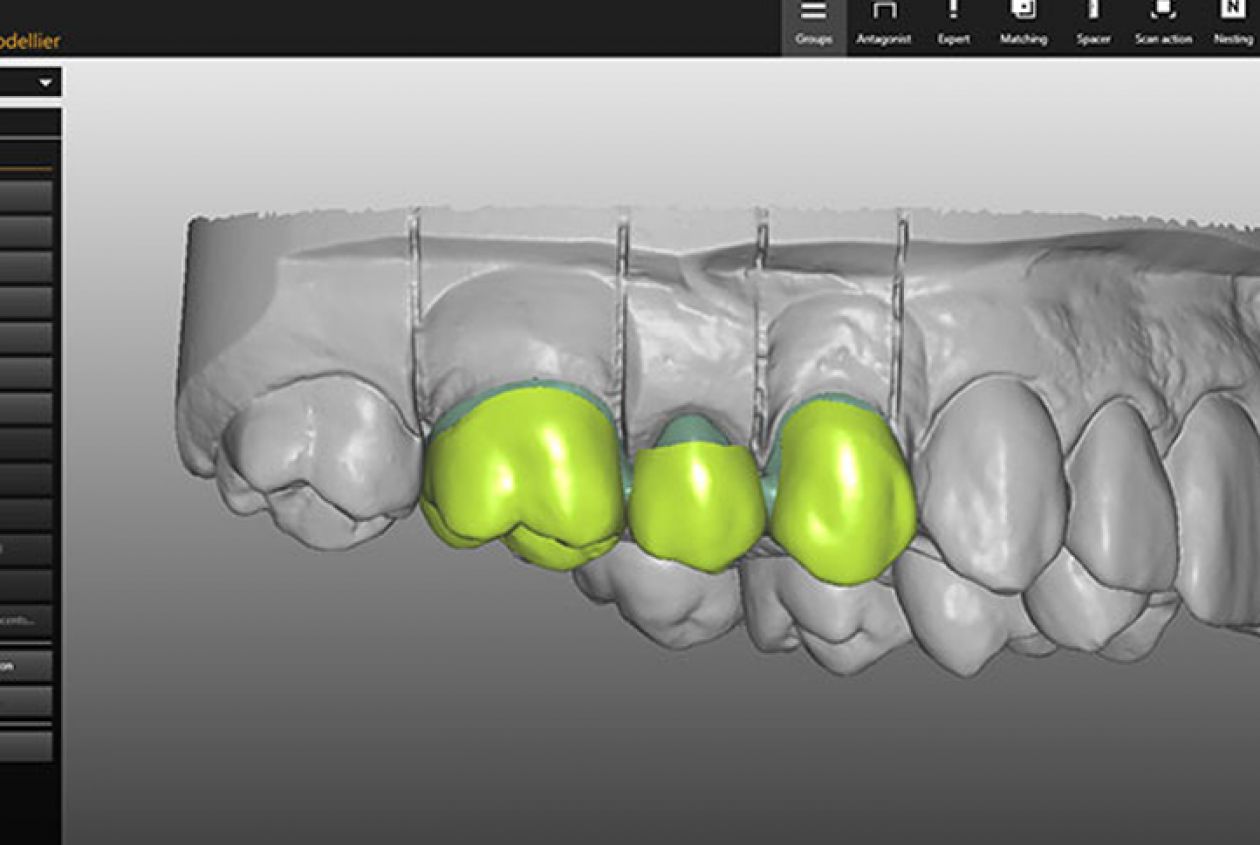The height and width of the screenshot is (845, 1260).
Task: Click the left panel button ending in "cents..."
Action: 26,618
